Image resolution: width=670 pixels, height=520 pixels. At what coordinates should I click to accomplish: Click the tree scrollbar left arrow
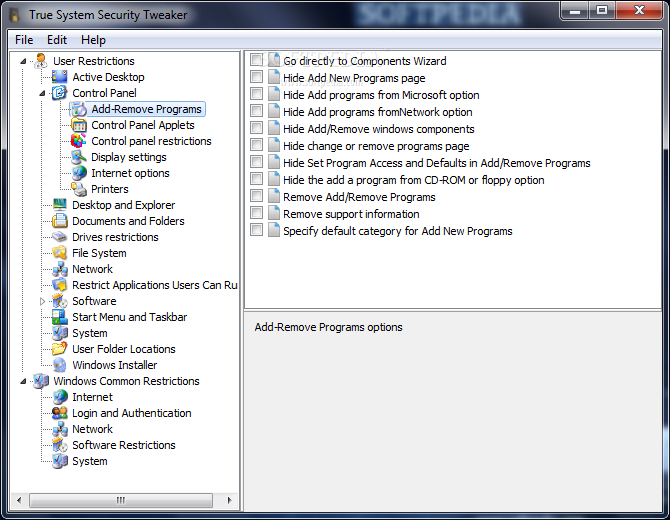(18, 500)
